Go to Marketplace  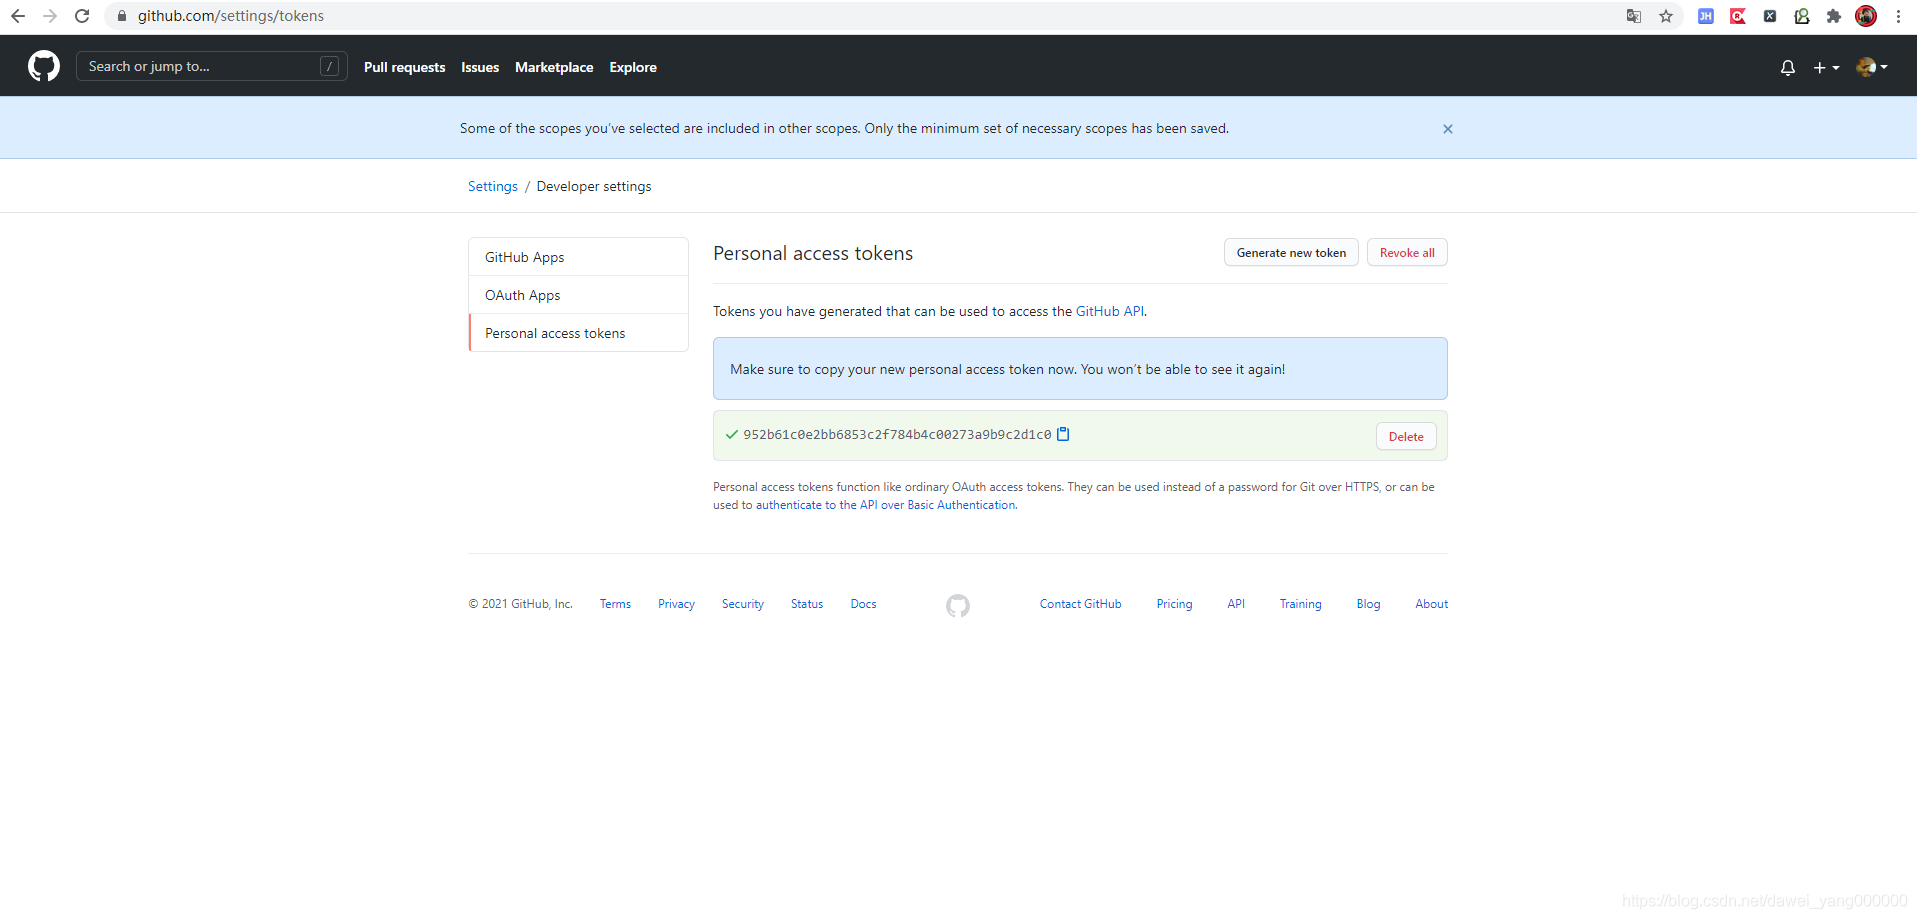tap(554, 67)
